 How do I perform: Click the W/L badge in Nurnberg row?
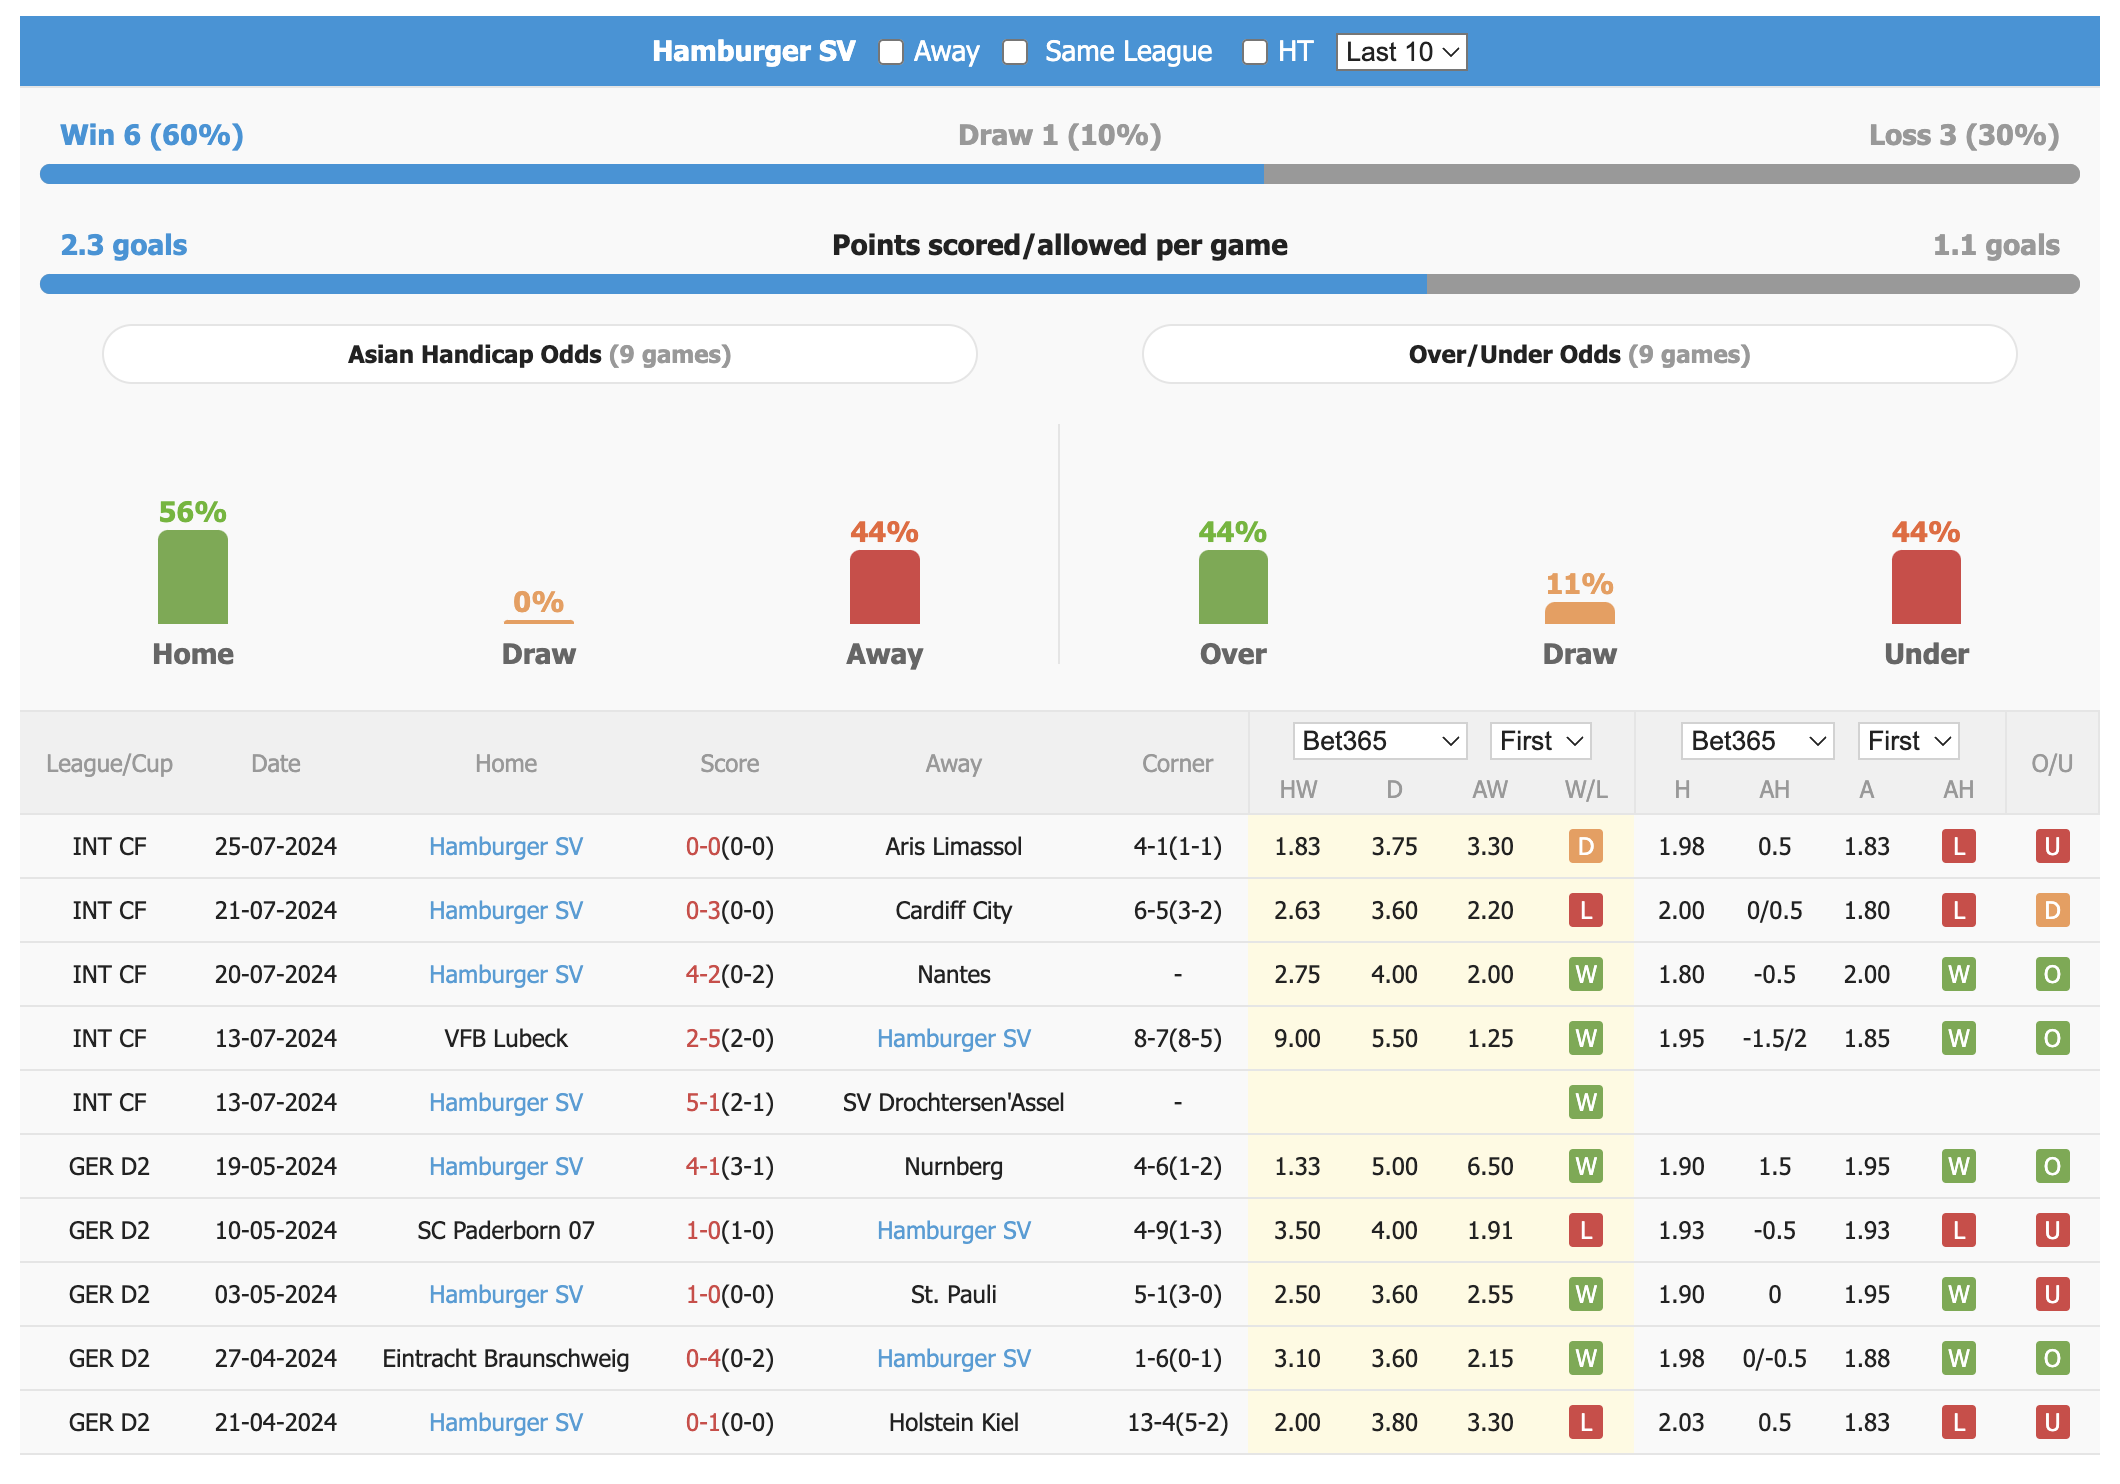1586,1166
